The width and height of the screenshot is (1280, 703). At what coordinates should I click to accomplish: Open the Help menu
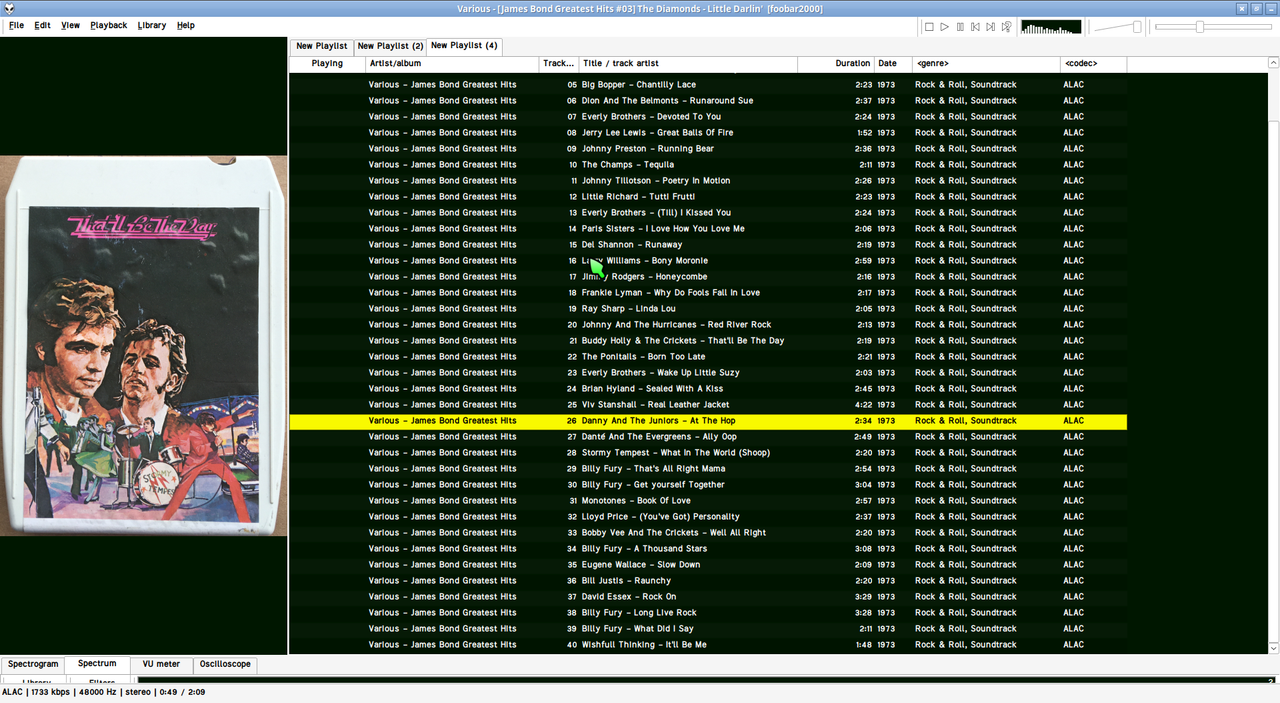tap(186, 25)
